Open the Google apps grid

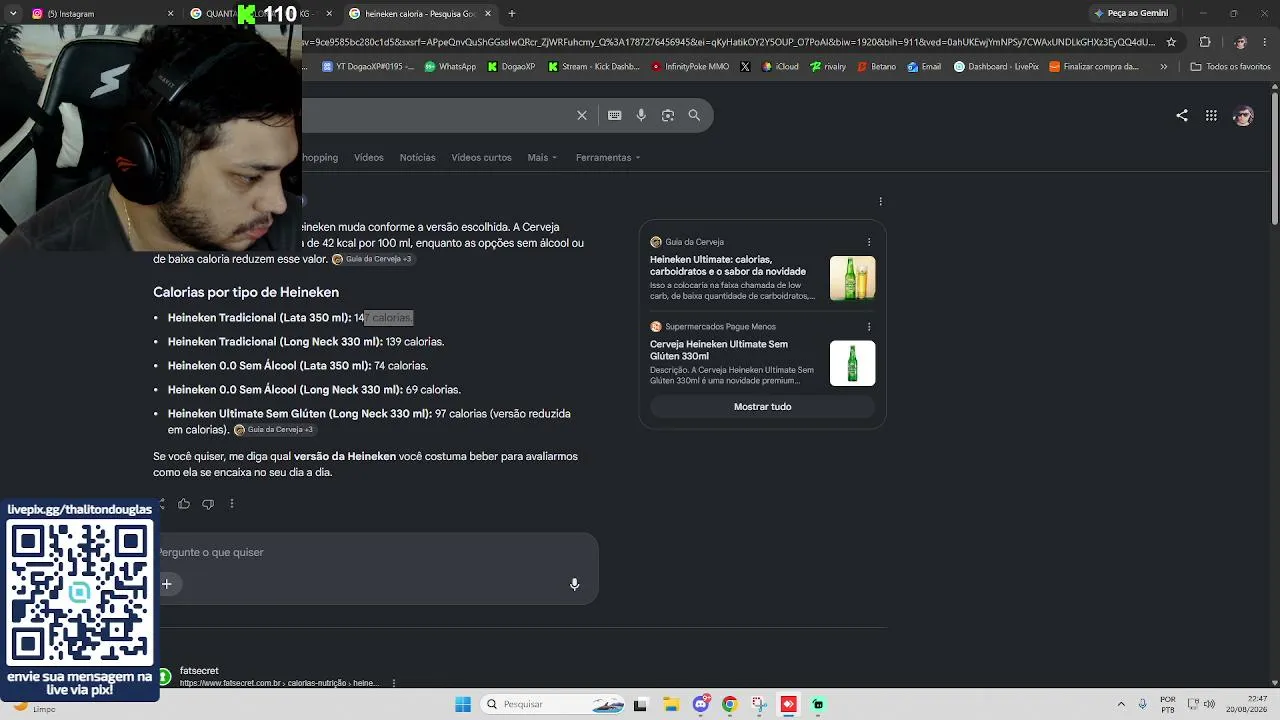[1211, 115]
